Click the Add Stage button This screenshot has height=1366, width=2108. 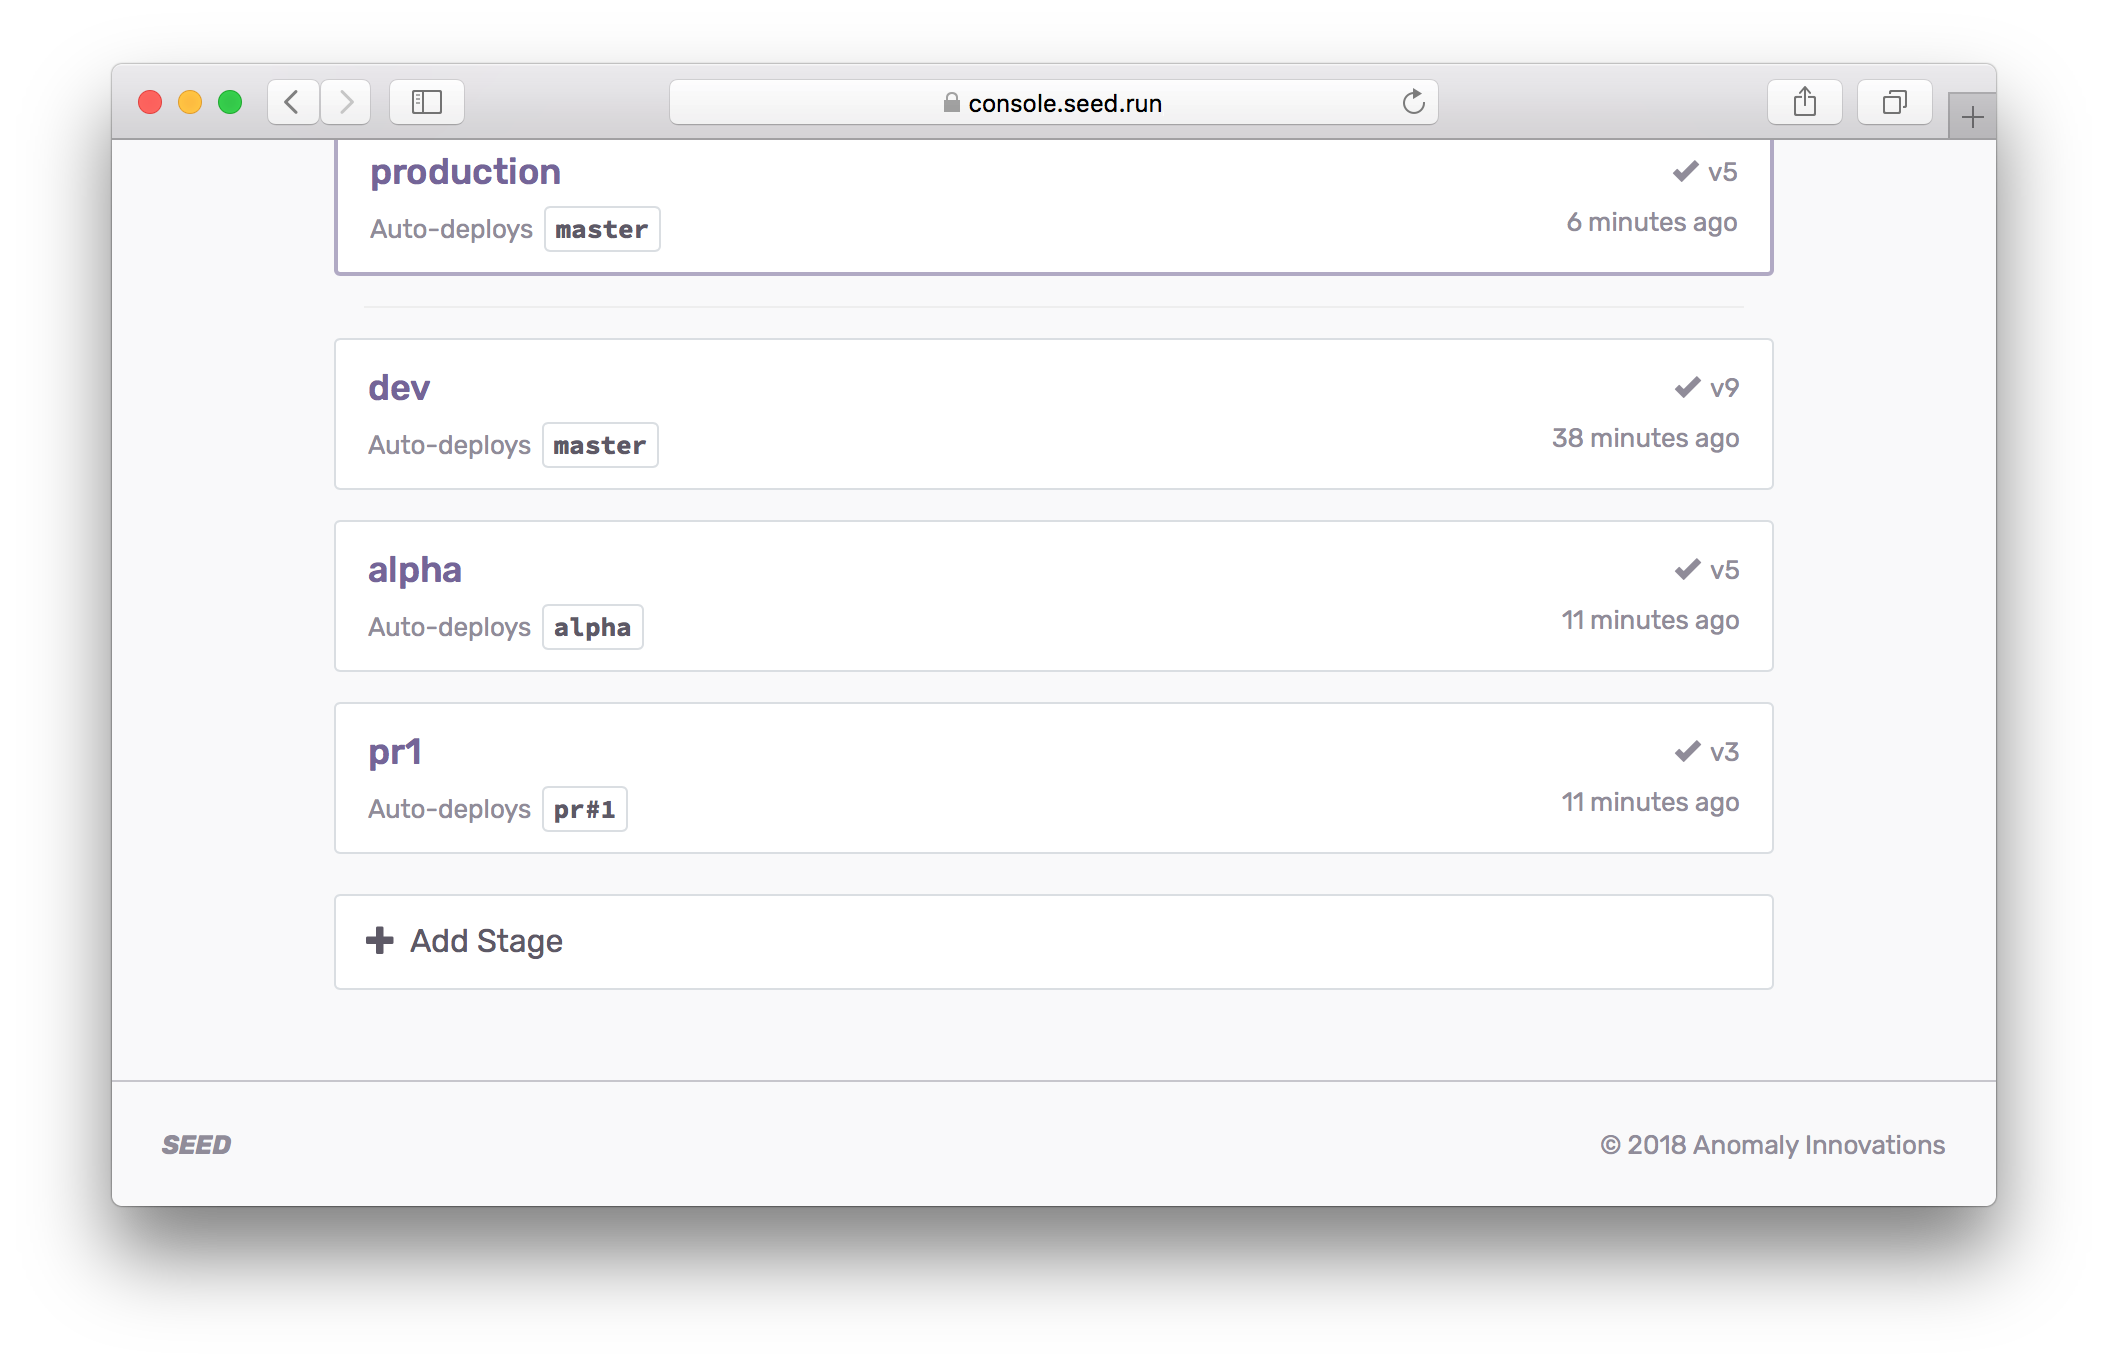point(486,941)
